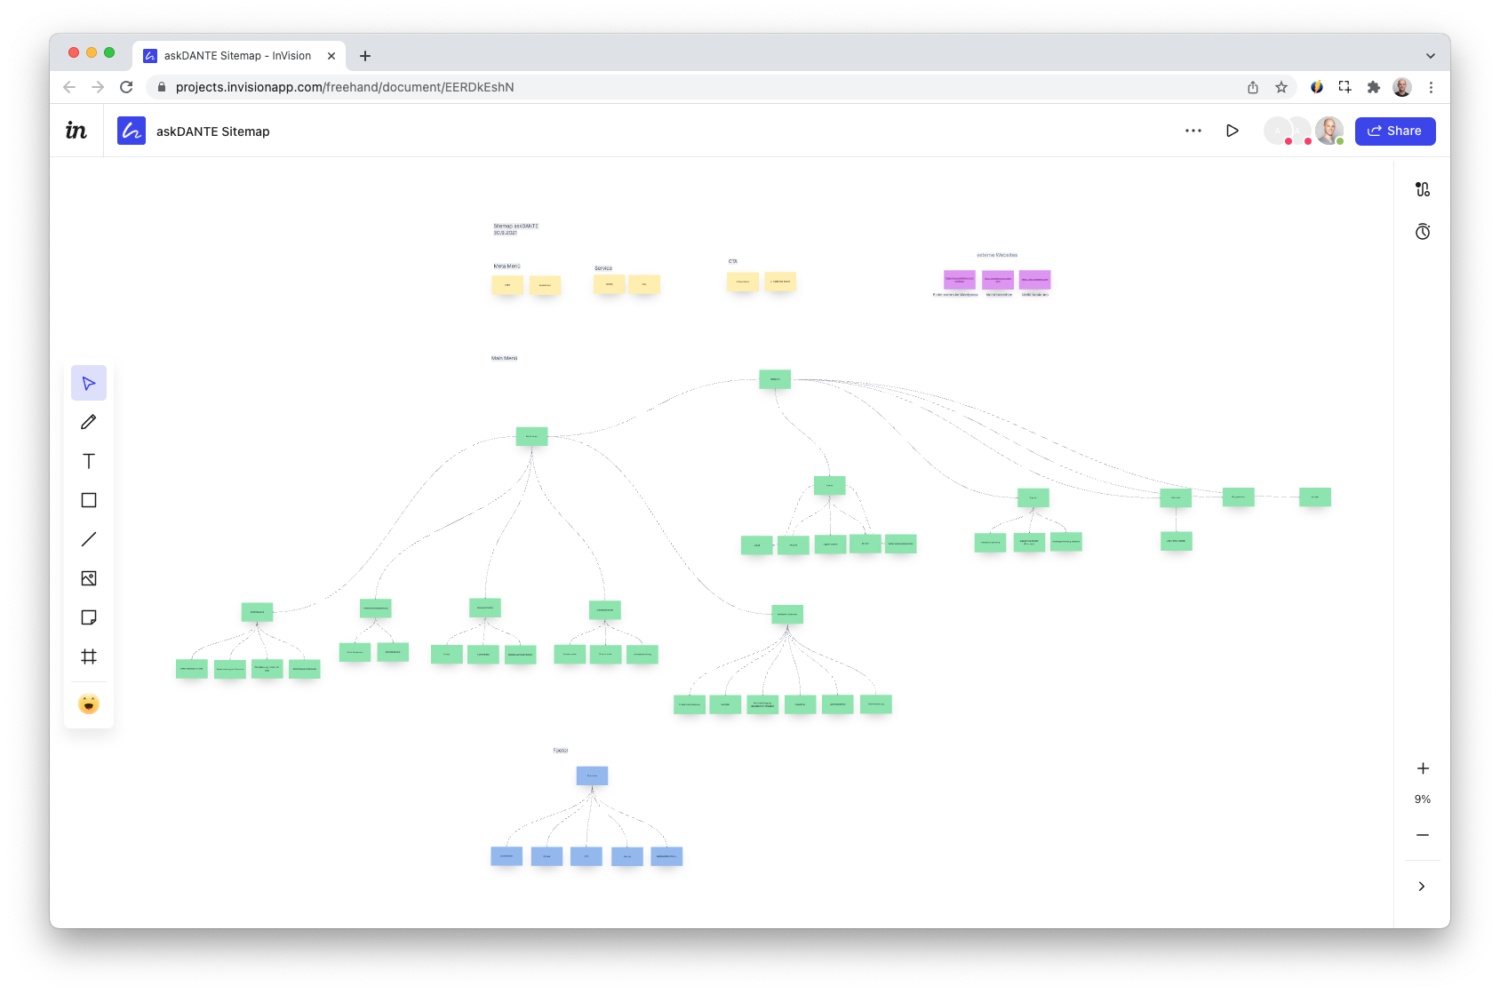Image resolution: width=1500 pixels, height=994 pixels.
Task: Zoom out with the minus icon
Action: (1422, 835)
